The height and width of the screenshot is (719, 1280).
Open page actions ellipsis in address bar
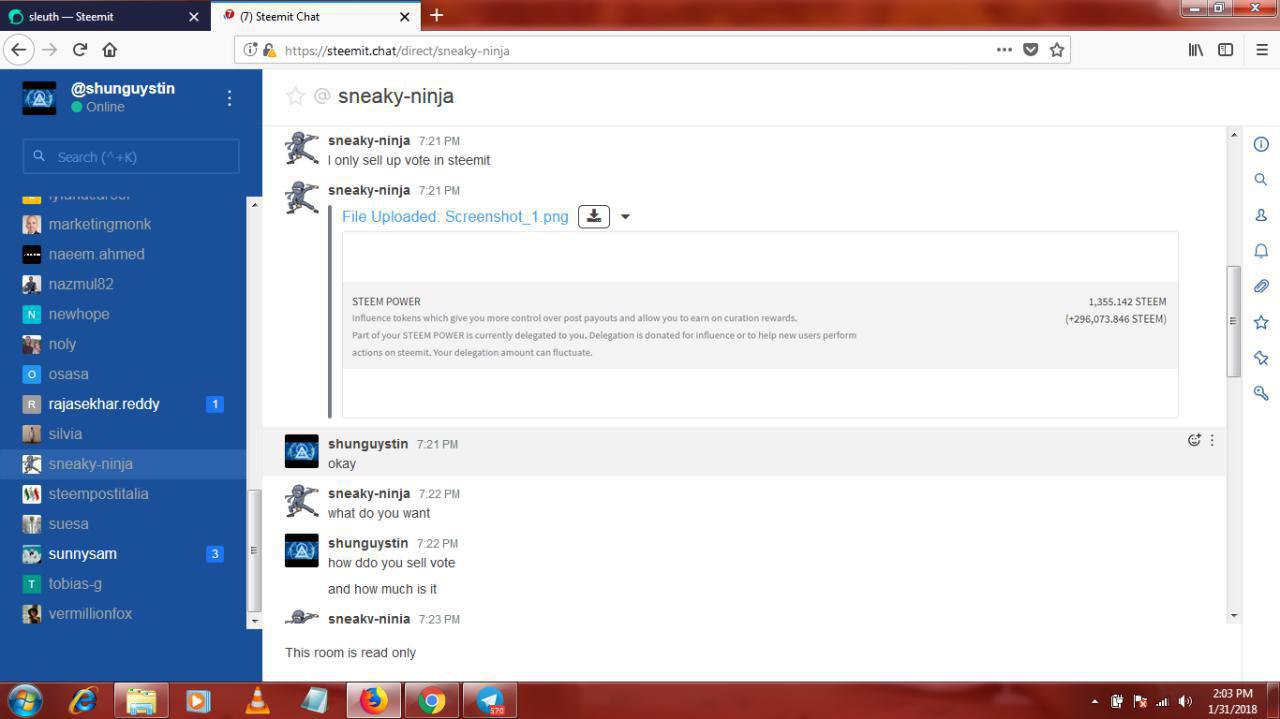point(1004,50)
